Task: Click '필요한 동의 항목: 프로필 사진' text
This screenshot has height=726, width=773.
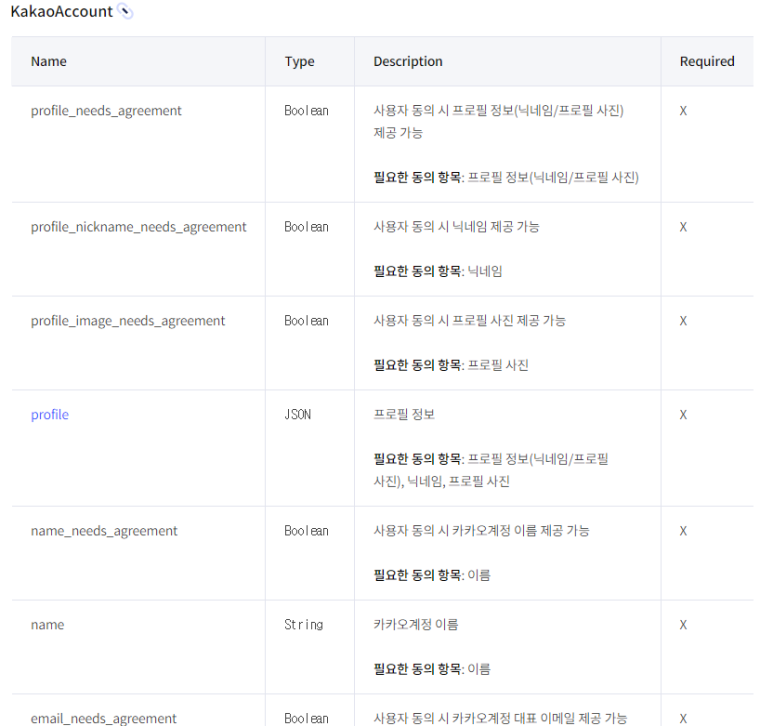Action: [x=451, y=365]
